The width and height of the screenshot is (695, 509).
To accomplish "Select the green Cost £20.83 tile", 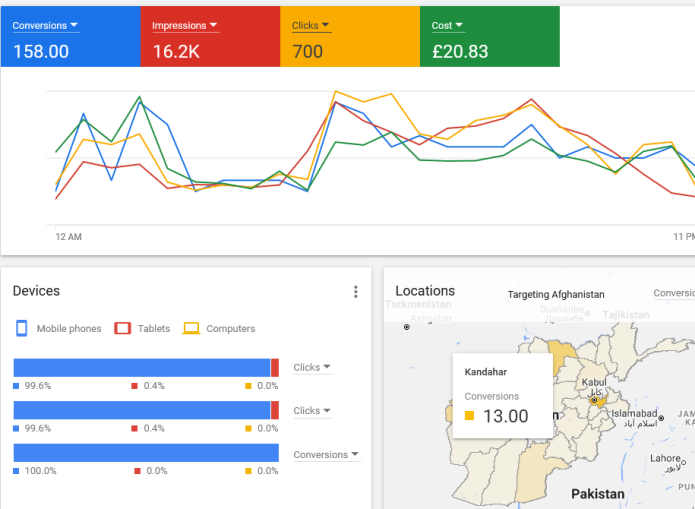I will click(x=490, y=36).
